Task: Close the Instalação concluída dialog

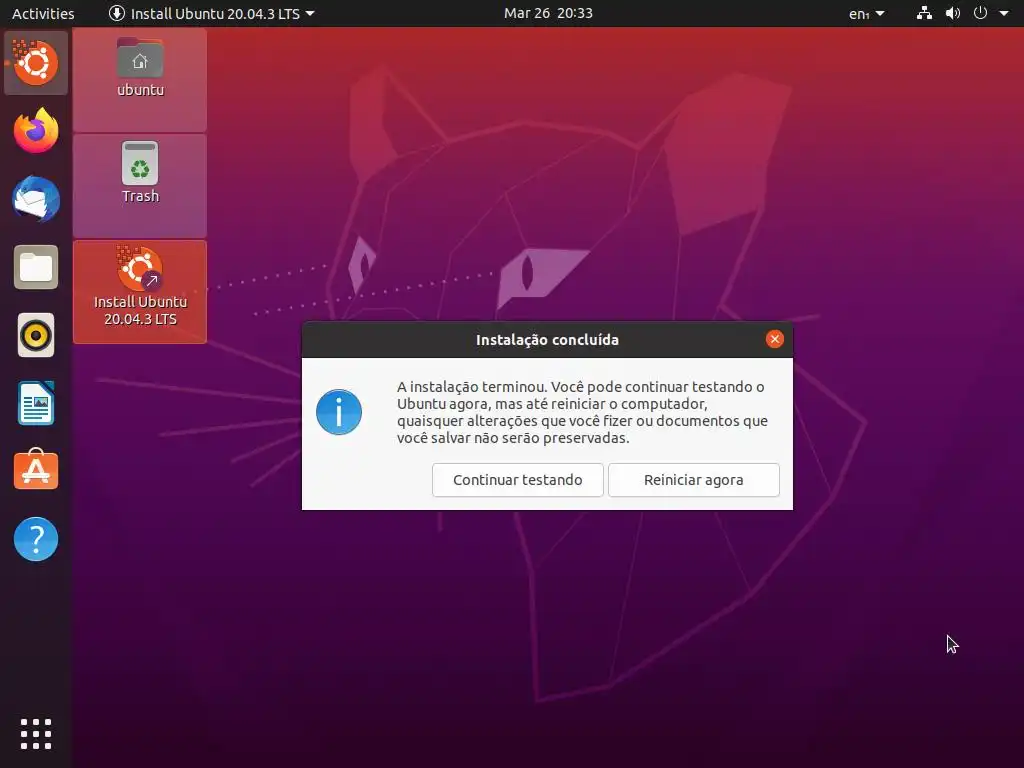Action: (x=775, y=339)
